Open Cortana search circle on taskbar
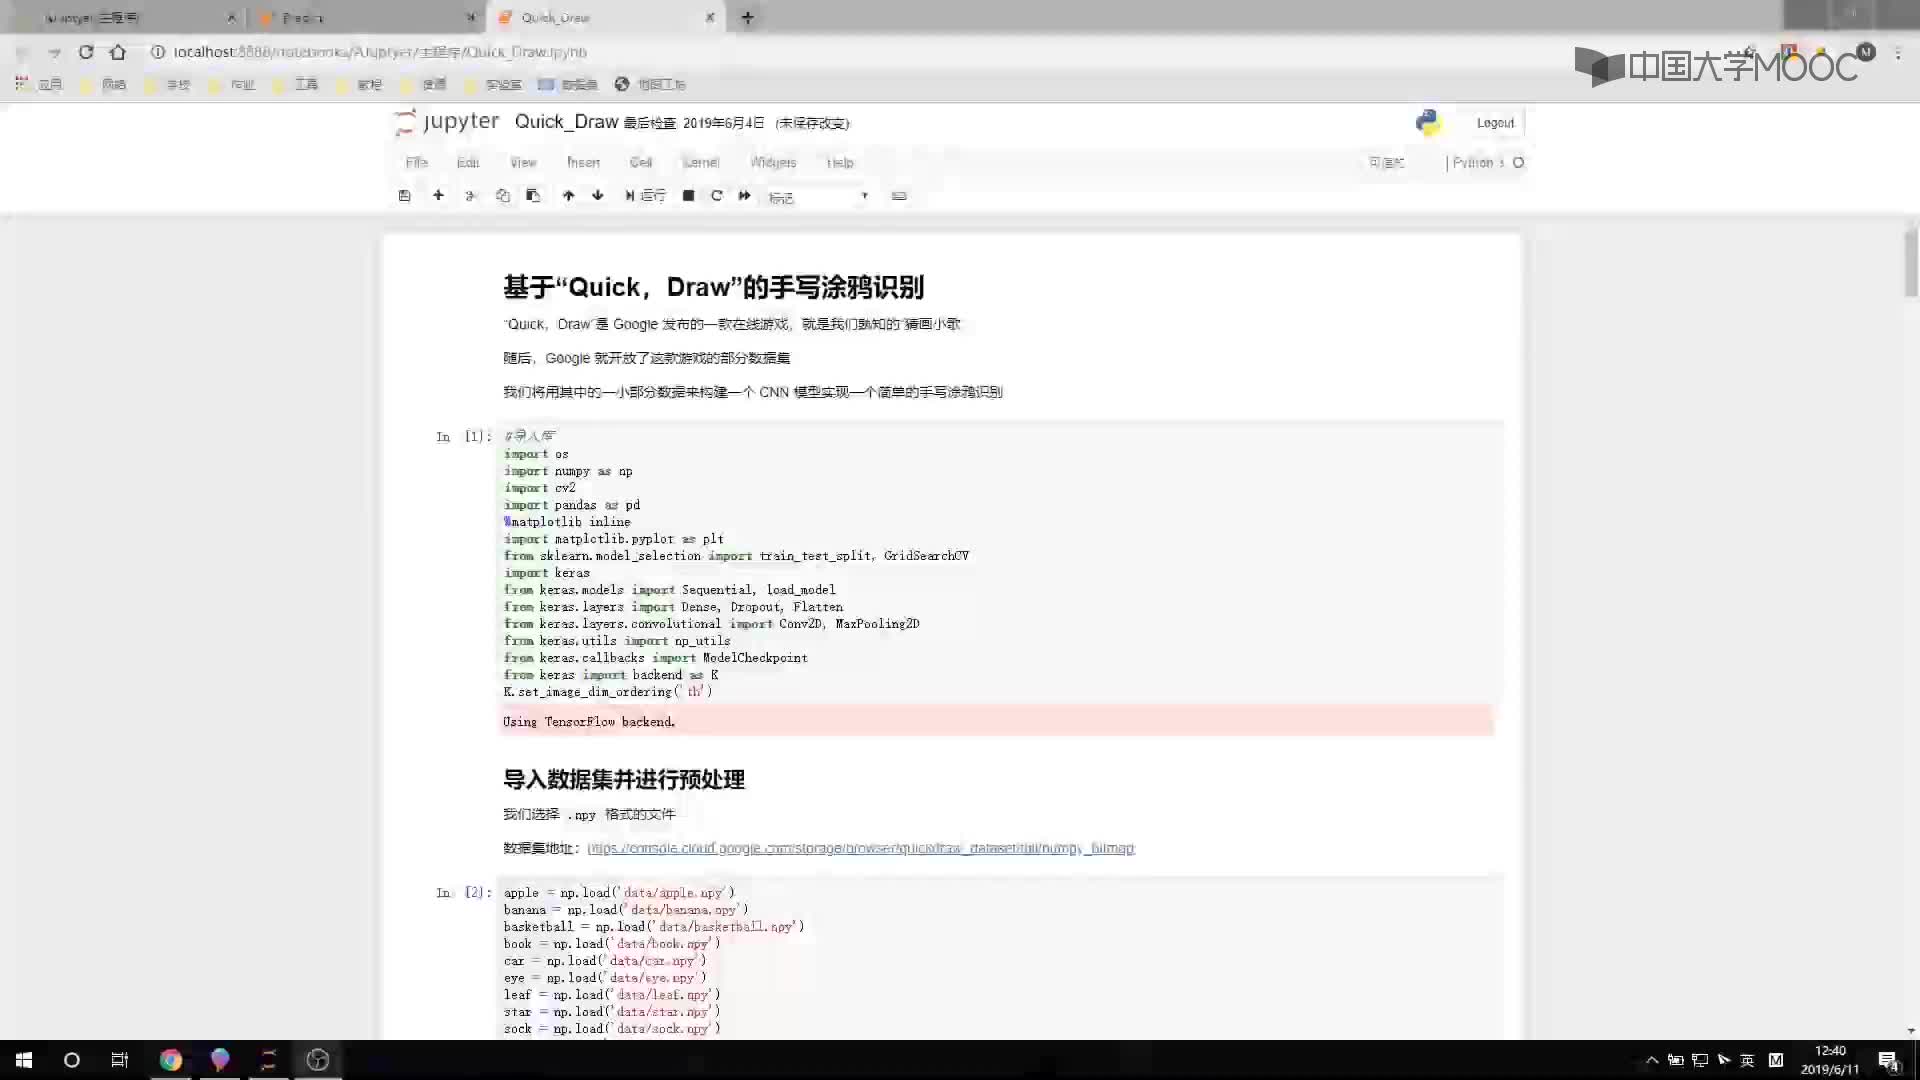 [72, 1060]
